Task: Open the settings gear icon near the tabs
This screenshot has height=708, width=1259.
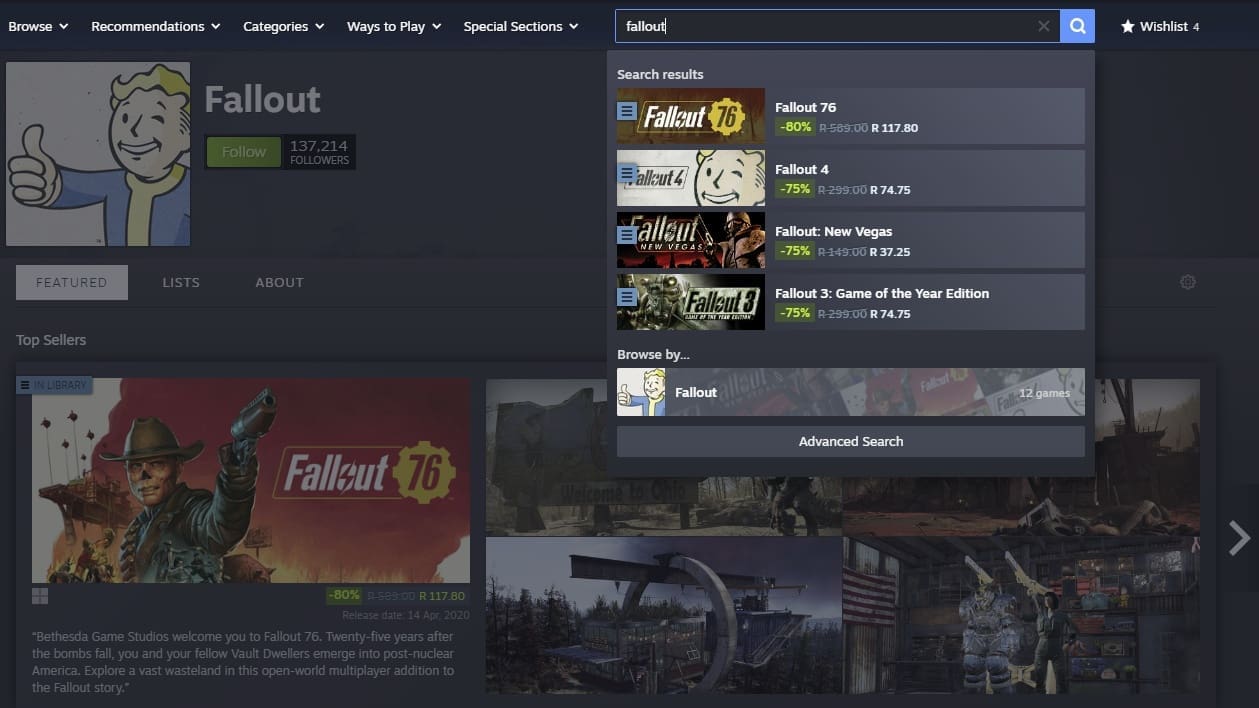Action: [1188, 282]
